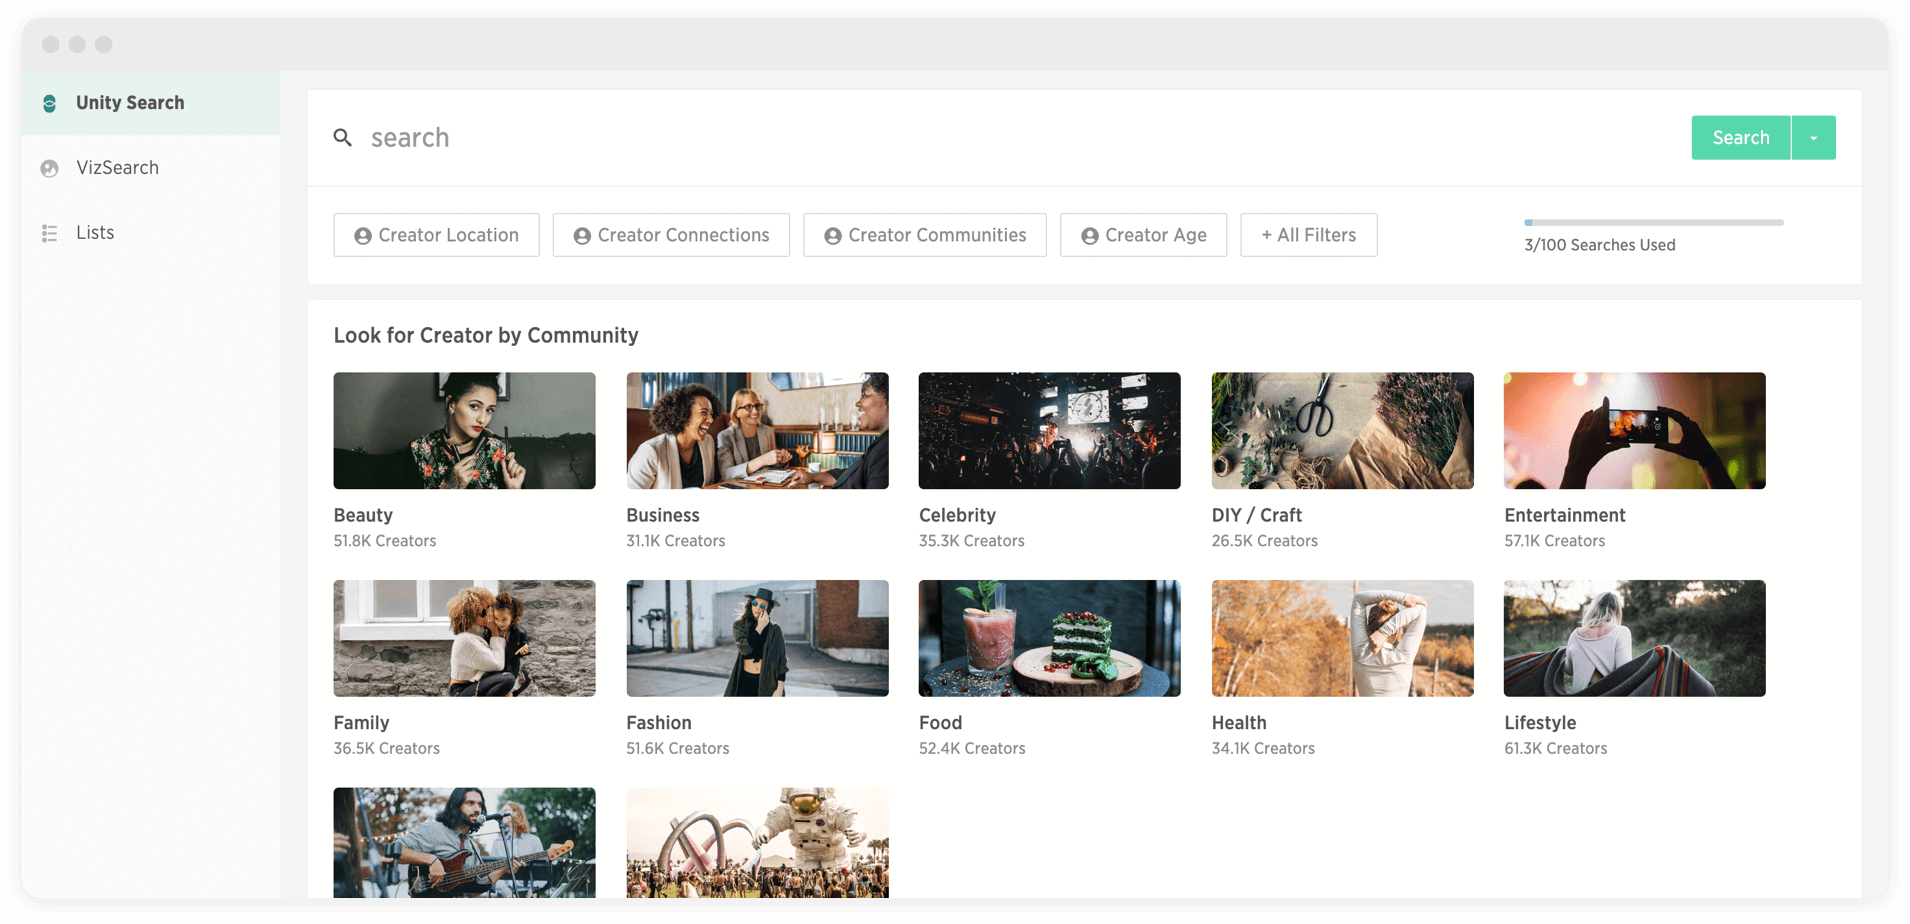Click the Celebrity title link

(x=958, y=516)
